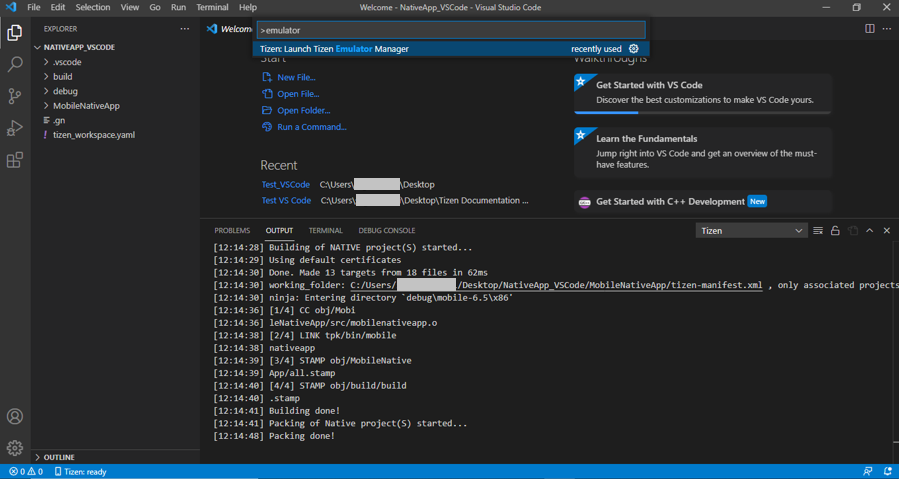Expand the OUTLINE section
The image size is (899, 479).
59,457
